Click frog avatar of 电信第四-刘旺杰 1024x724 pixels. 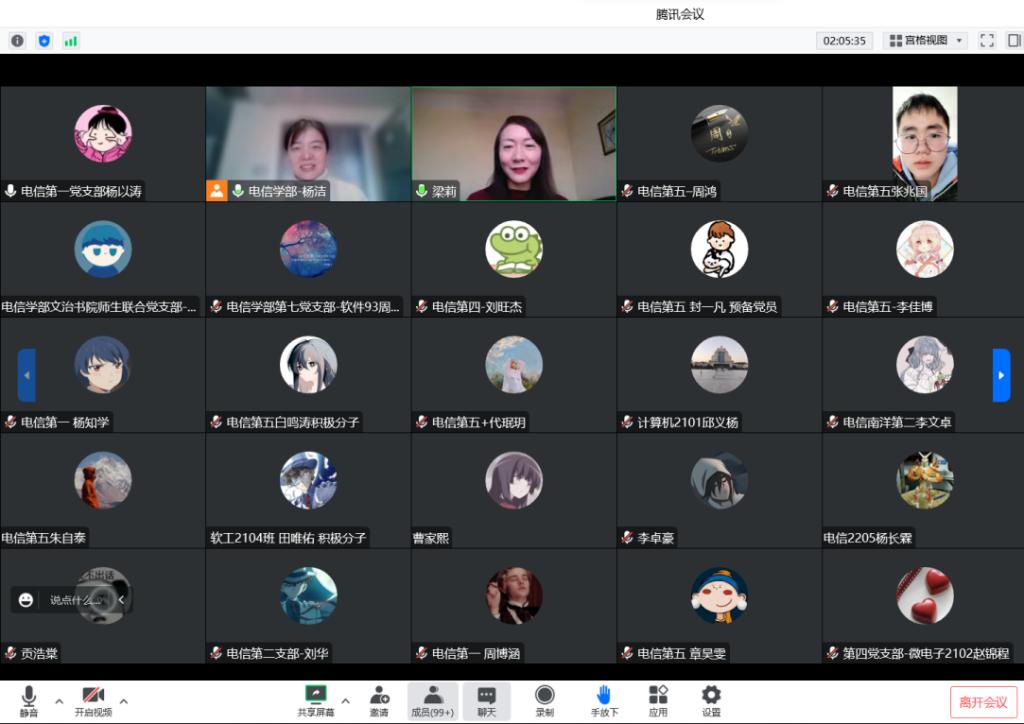click(514, 249)
